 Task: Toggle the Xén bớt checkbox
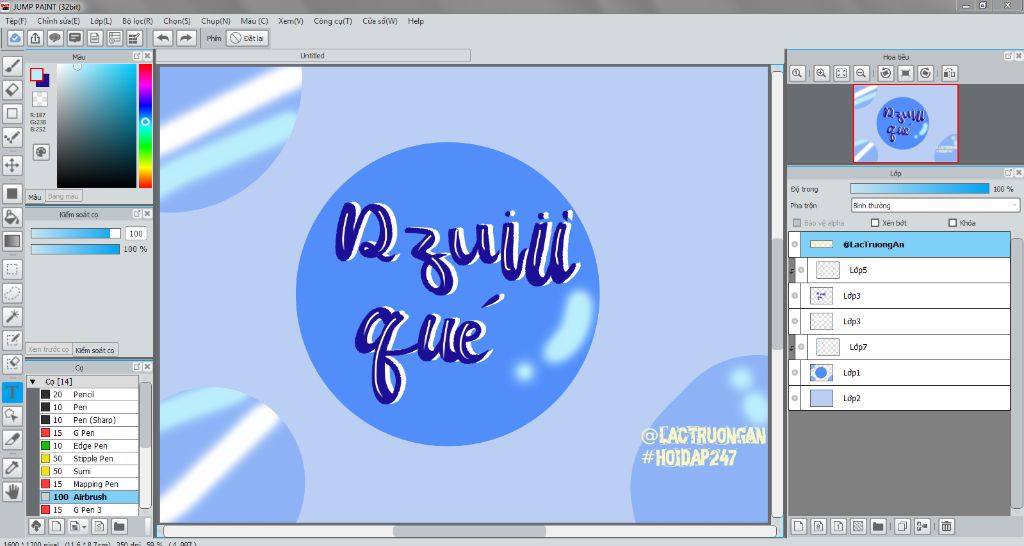point(875,223)
